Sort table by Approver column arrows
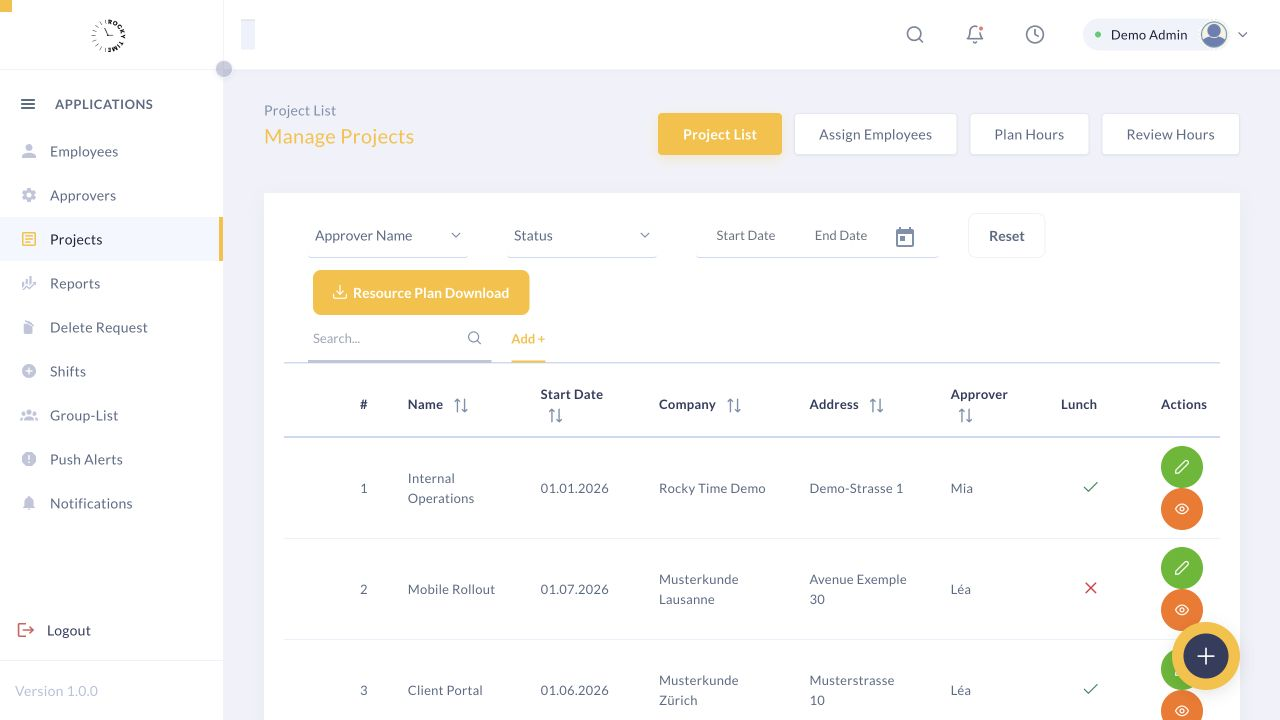The height and width of the screenshot is (720, 1280). tap(965, 415)
